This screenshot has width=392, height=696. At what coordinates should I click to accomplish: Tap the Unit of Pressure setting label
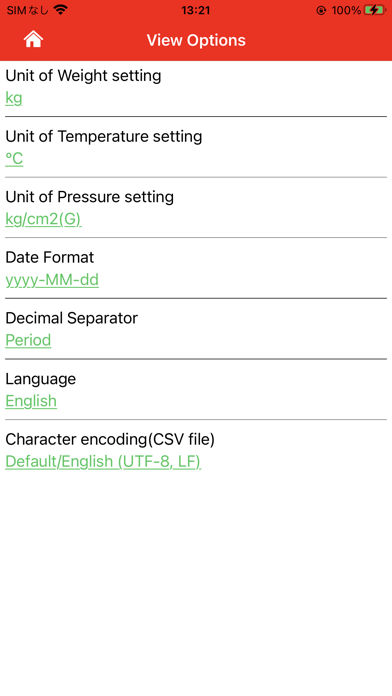89,197
